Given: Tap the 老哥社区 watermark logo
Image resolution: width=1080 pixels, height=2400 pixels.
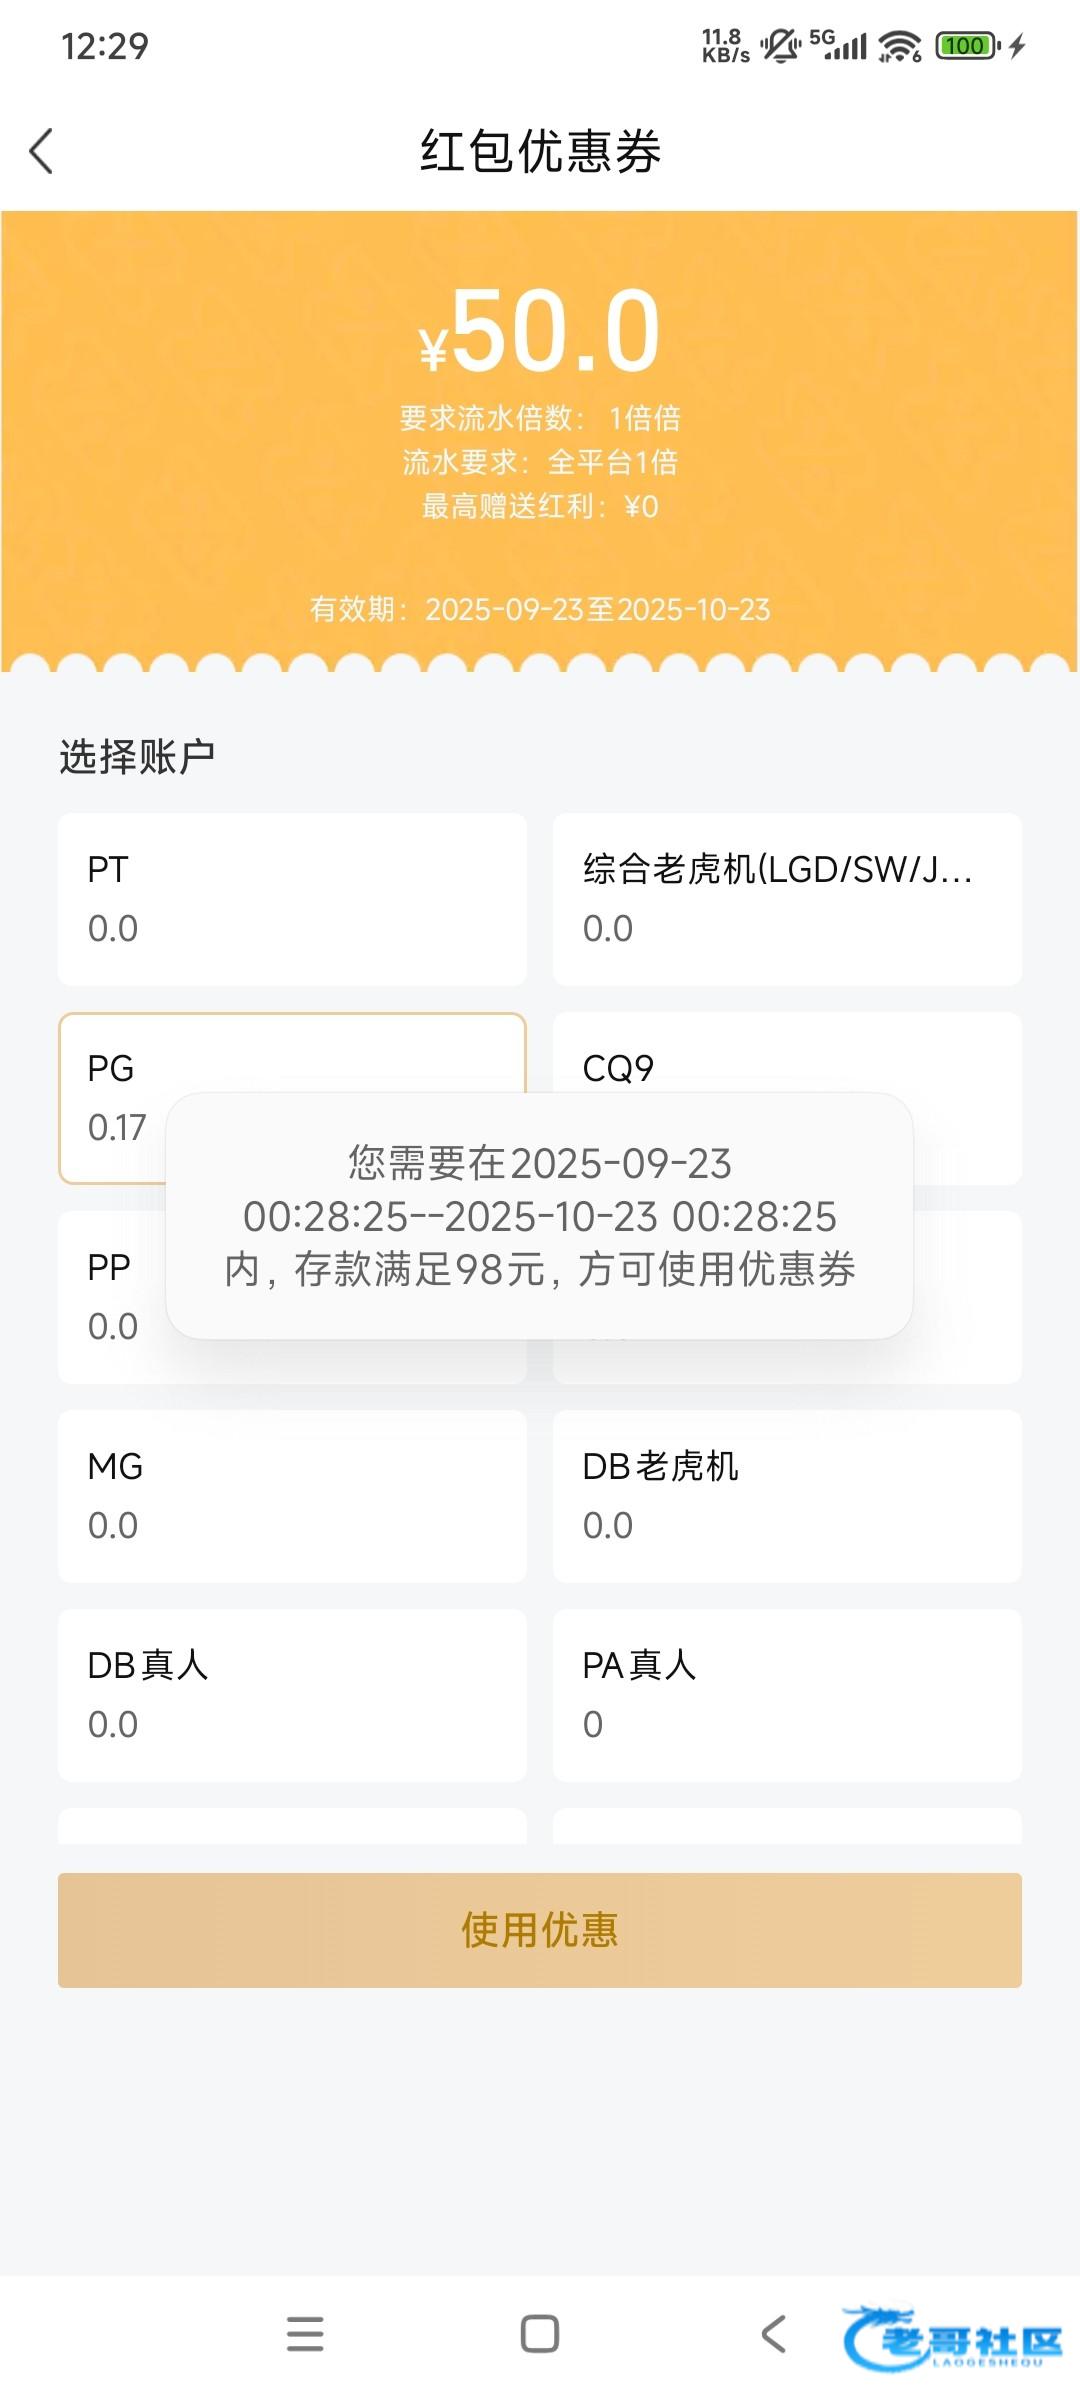Looking at the screenshot, I should coord(953,2338).
